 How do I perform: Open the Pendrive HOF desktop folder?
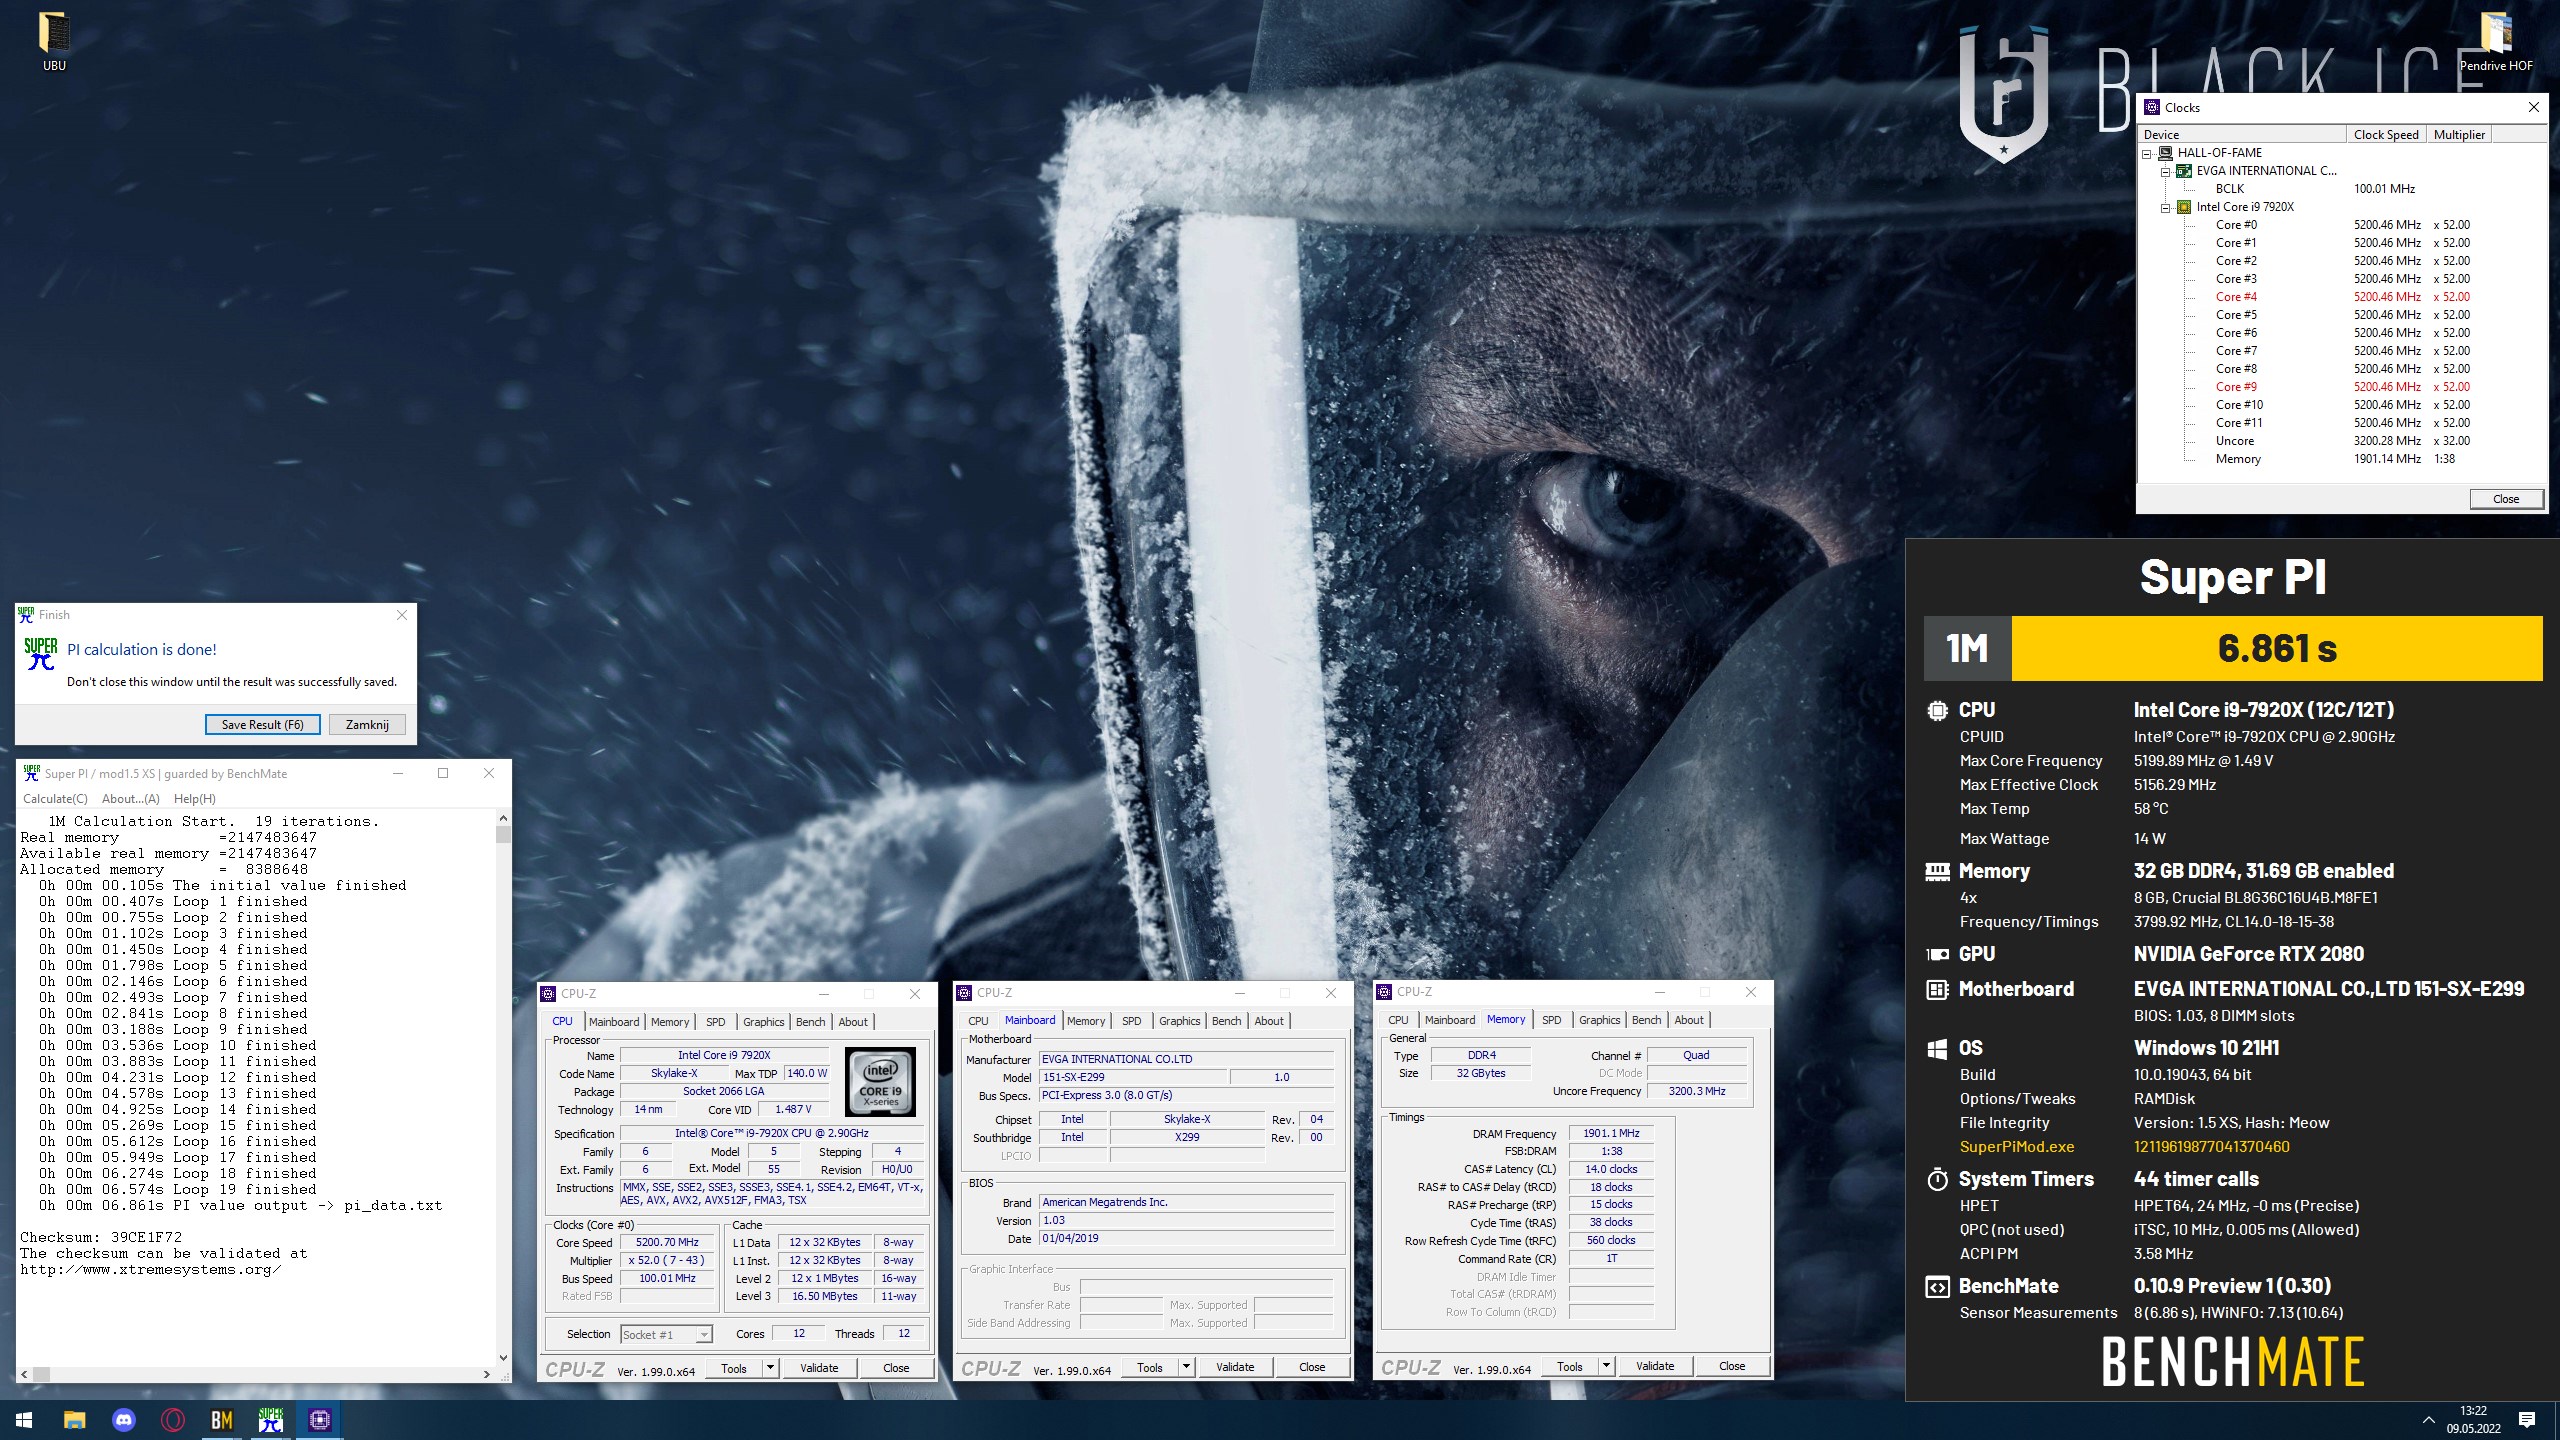pos(2496,42)
